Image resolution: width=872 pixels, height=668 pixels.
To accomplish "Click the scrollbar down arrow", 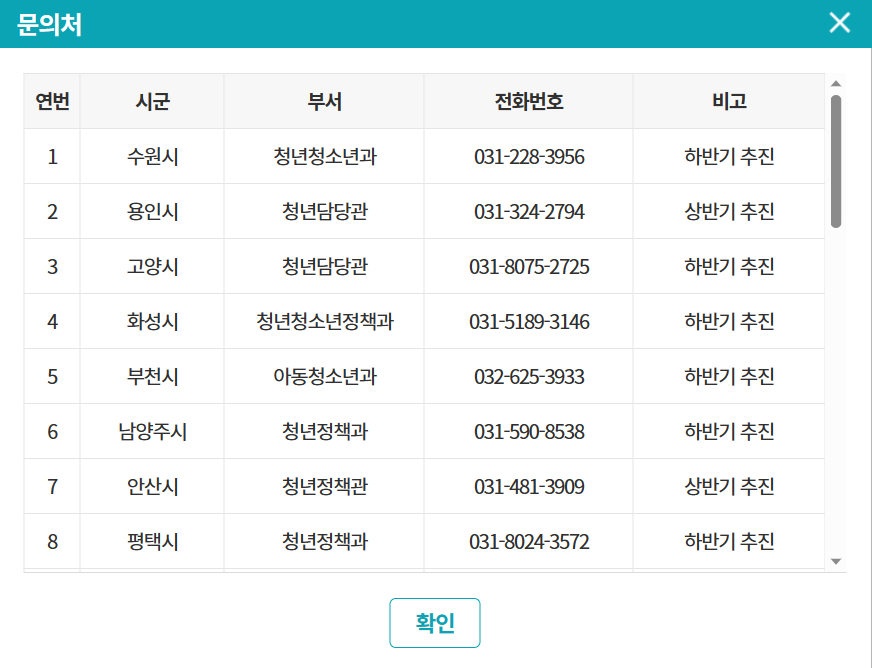I will (x=836, y=560).
